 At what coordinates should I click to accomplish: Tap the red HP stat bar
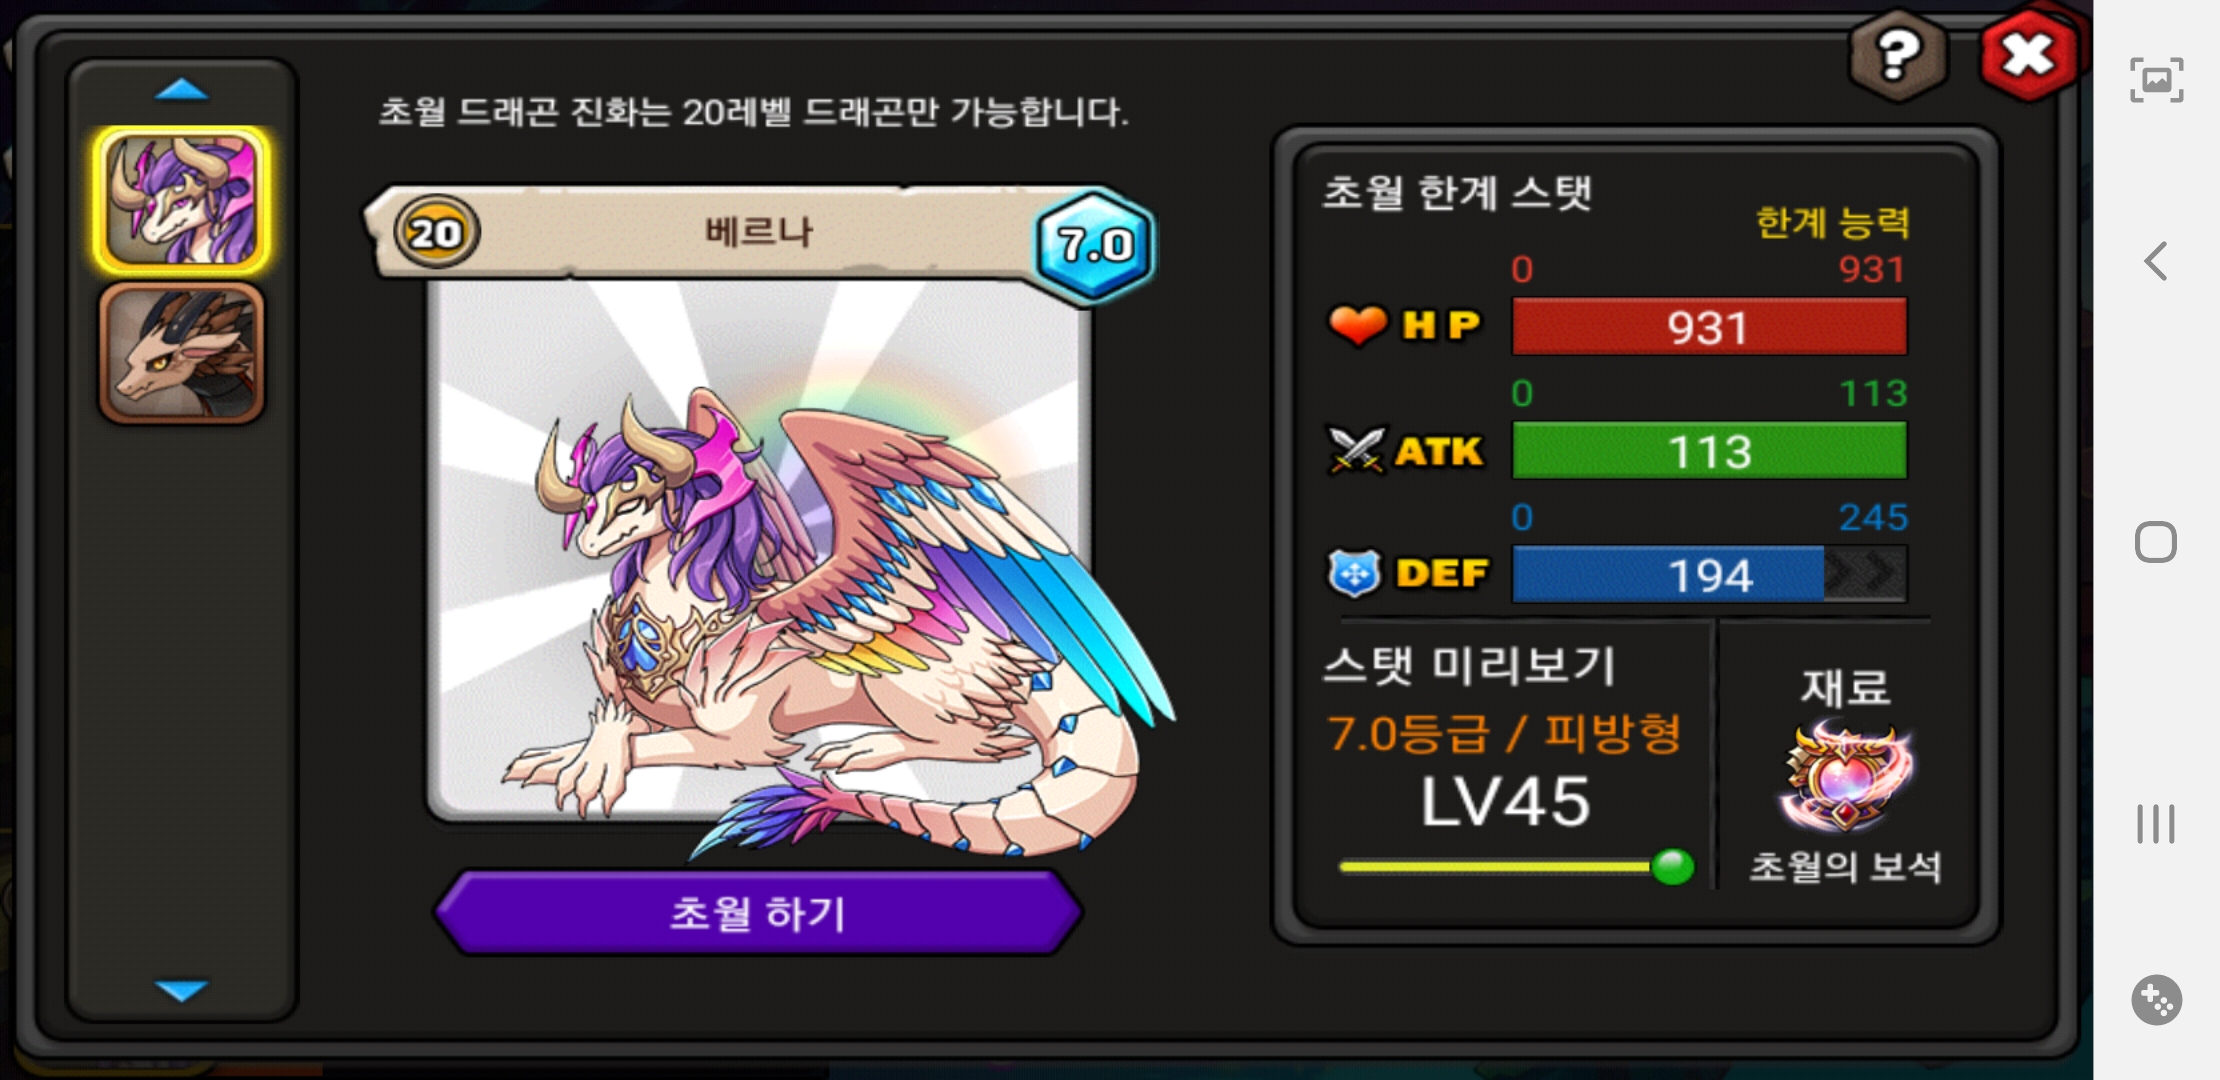point(1709,327)
